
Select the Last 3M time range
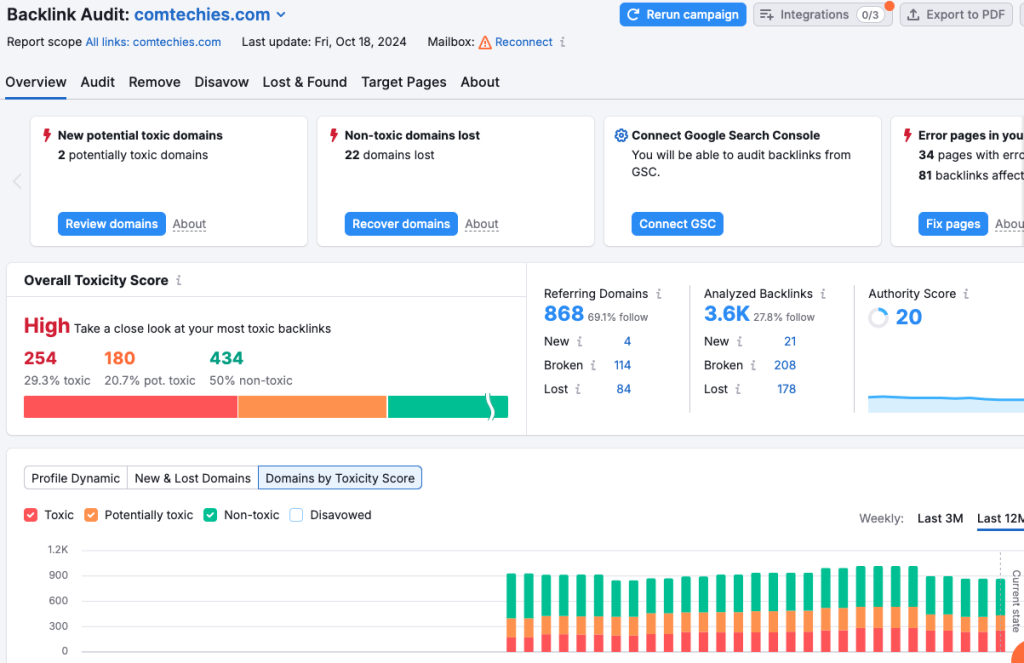click(939, 518)
